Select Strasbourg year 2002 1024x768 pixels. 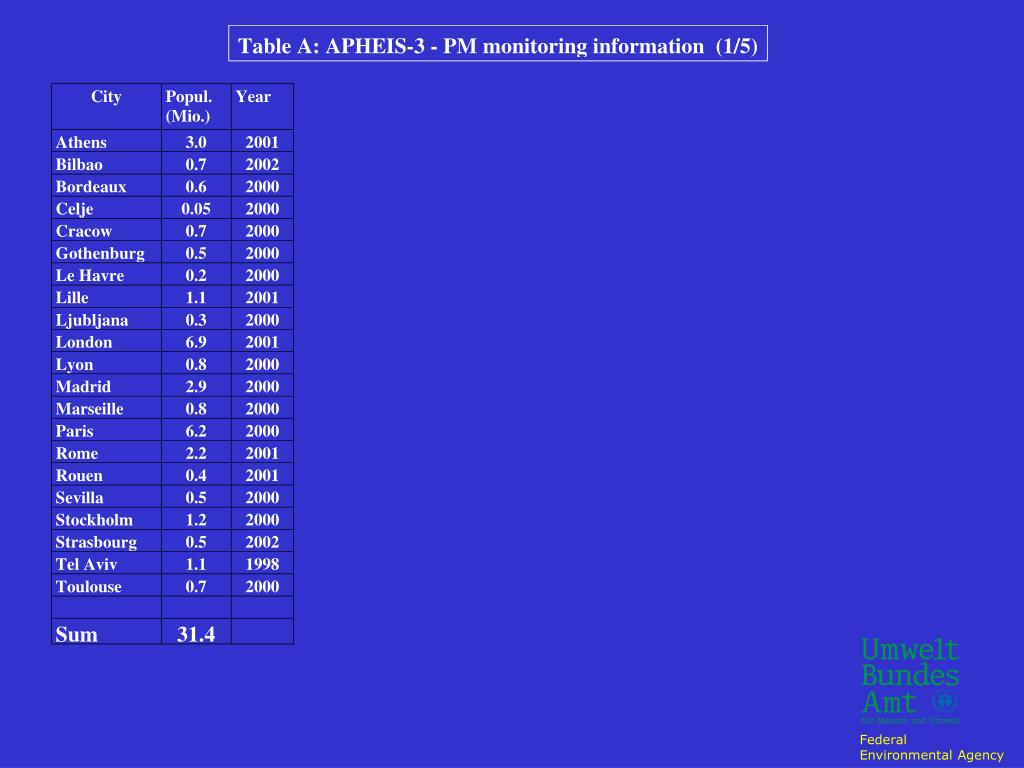point(262,541)
